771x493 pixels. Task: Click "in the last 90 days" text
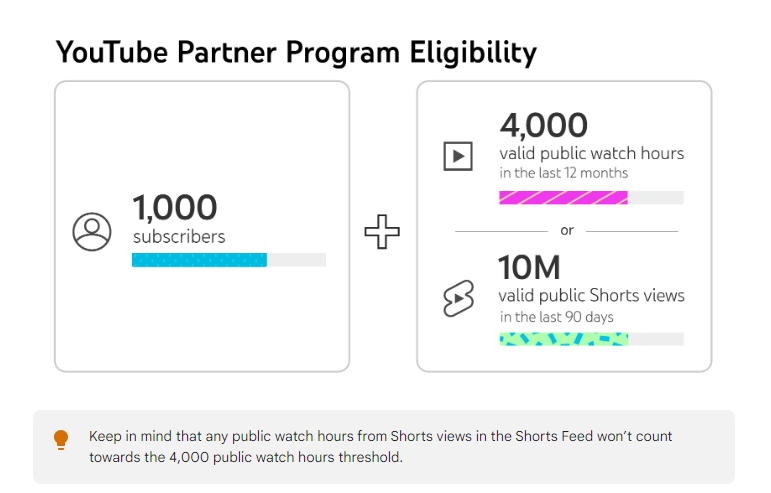tap(557, 317)
